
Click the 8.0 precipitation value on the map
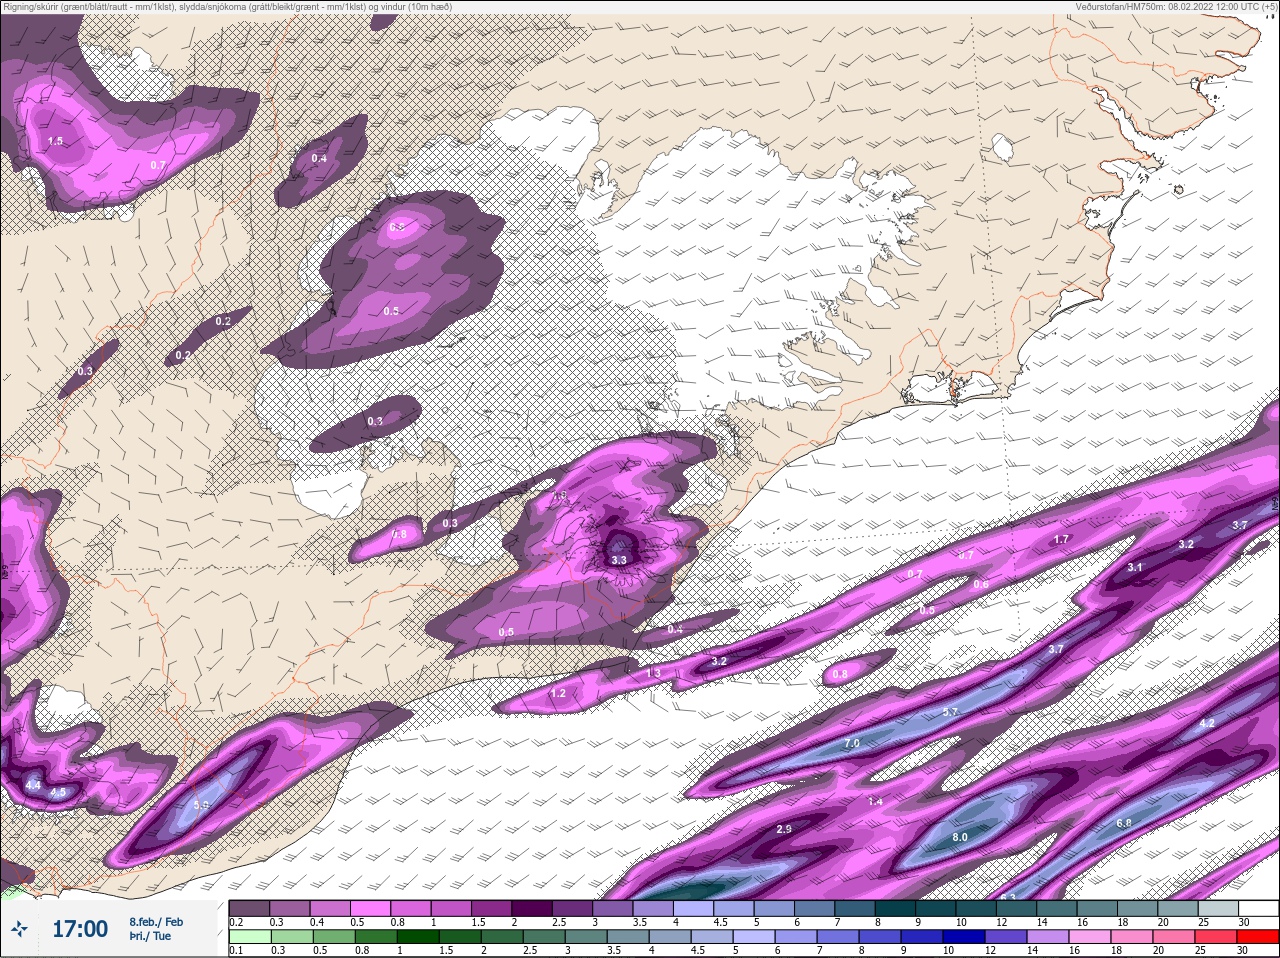[960, 837]
